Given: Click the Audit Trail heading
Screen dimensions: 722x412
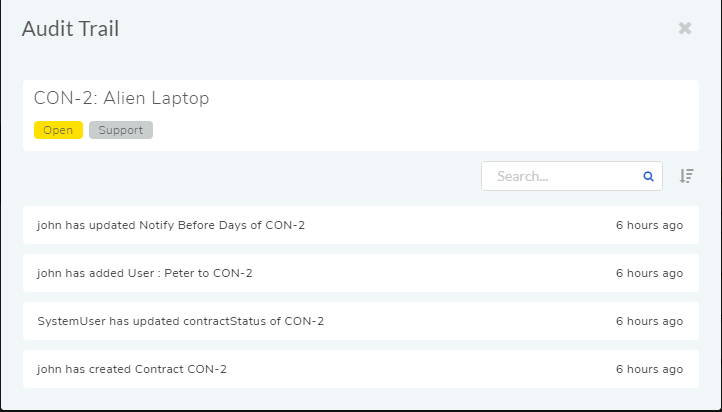Looking at the screenshot, I should (70, 29).
